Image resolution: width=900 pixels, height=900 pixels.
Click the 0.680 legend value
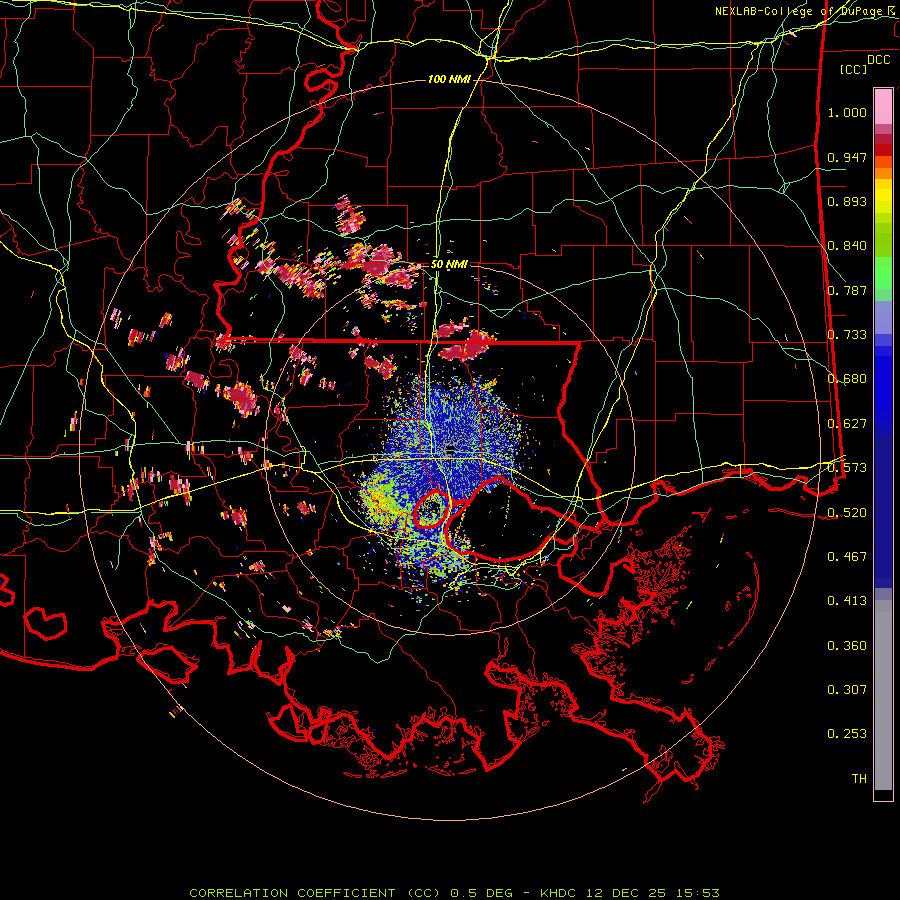tap(847, 379)
